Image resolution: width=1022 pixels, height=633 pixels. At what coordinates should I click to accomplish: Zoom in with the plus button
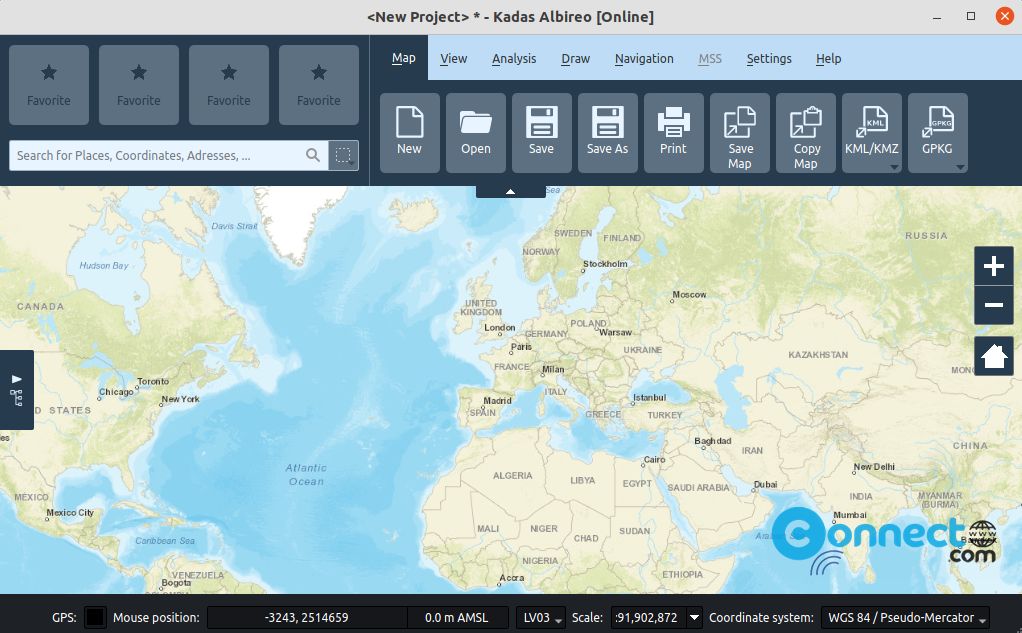point(993,266)
